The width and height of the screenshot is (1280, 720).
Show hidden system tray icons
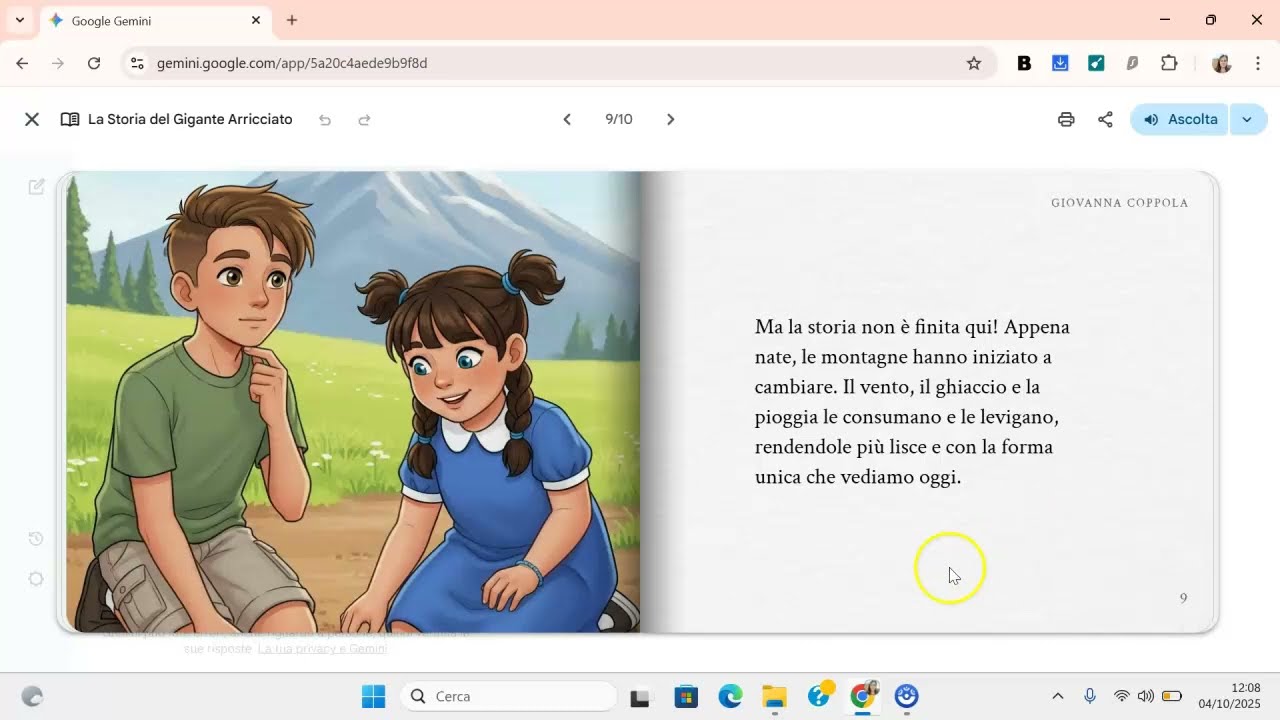click(x=1058, y=696)
